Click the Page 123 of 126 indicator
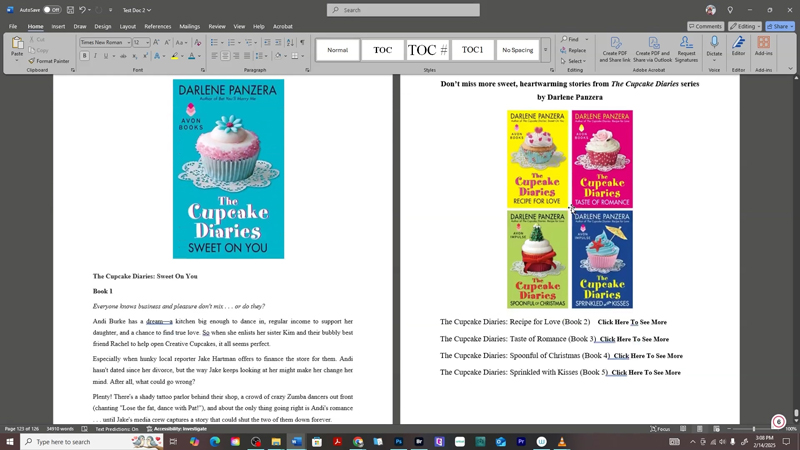Viewport: 800px width, 450px height. coord(21,429)
